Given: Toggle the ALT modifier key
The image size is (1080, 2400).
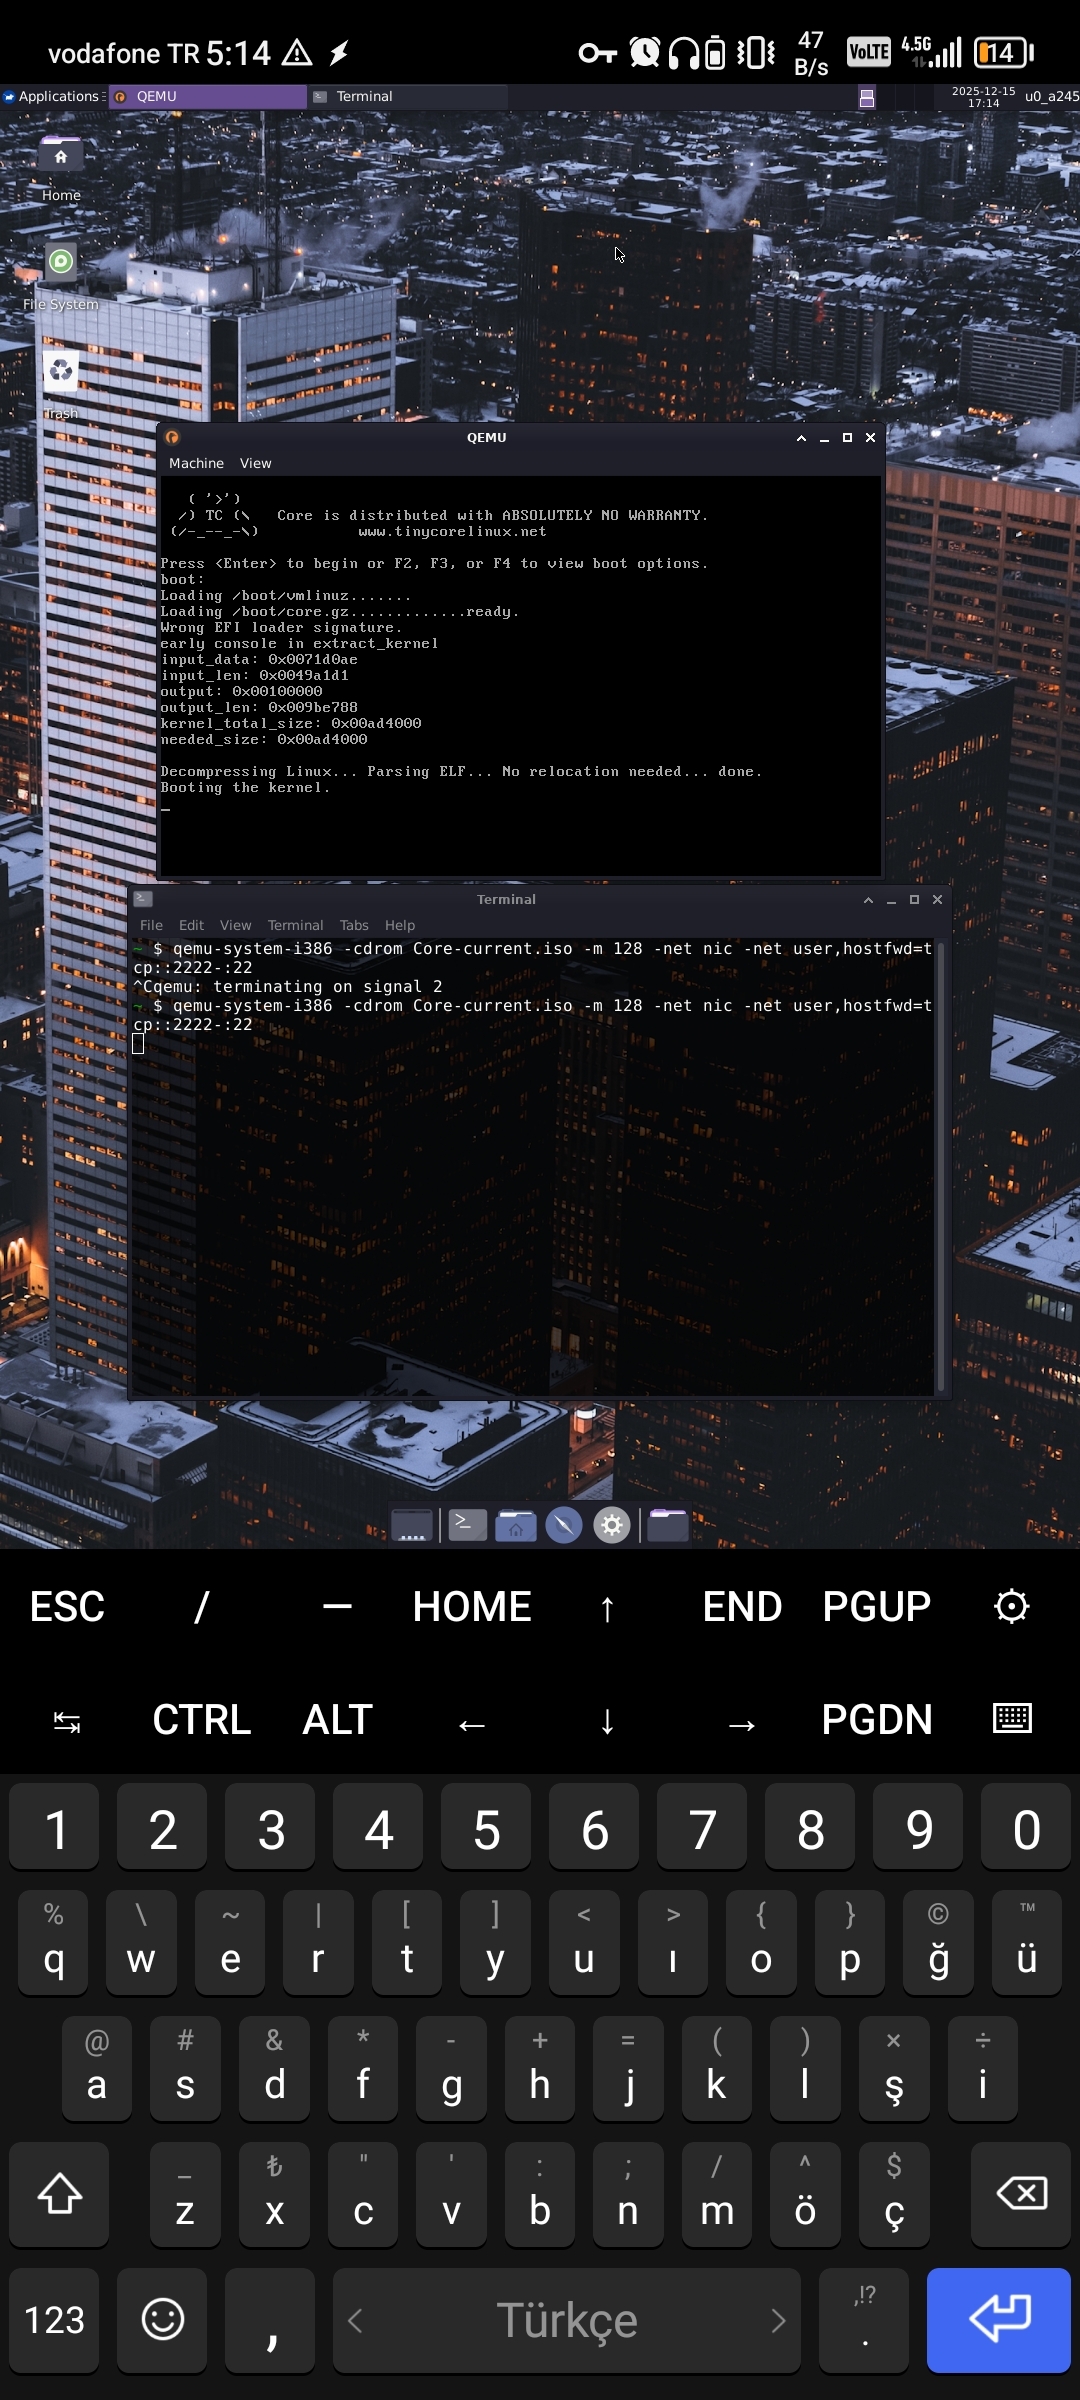Looking at the screenshot, I should coord(337,1720).
